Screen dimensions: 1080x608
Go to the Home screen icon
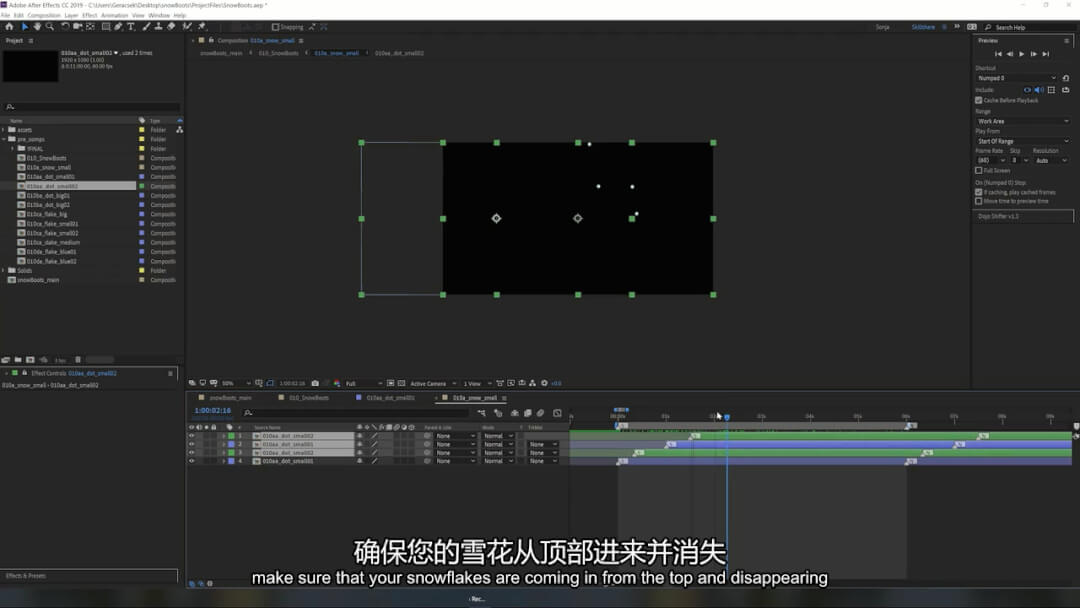9,27
